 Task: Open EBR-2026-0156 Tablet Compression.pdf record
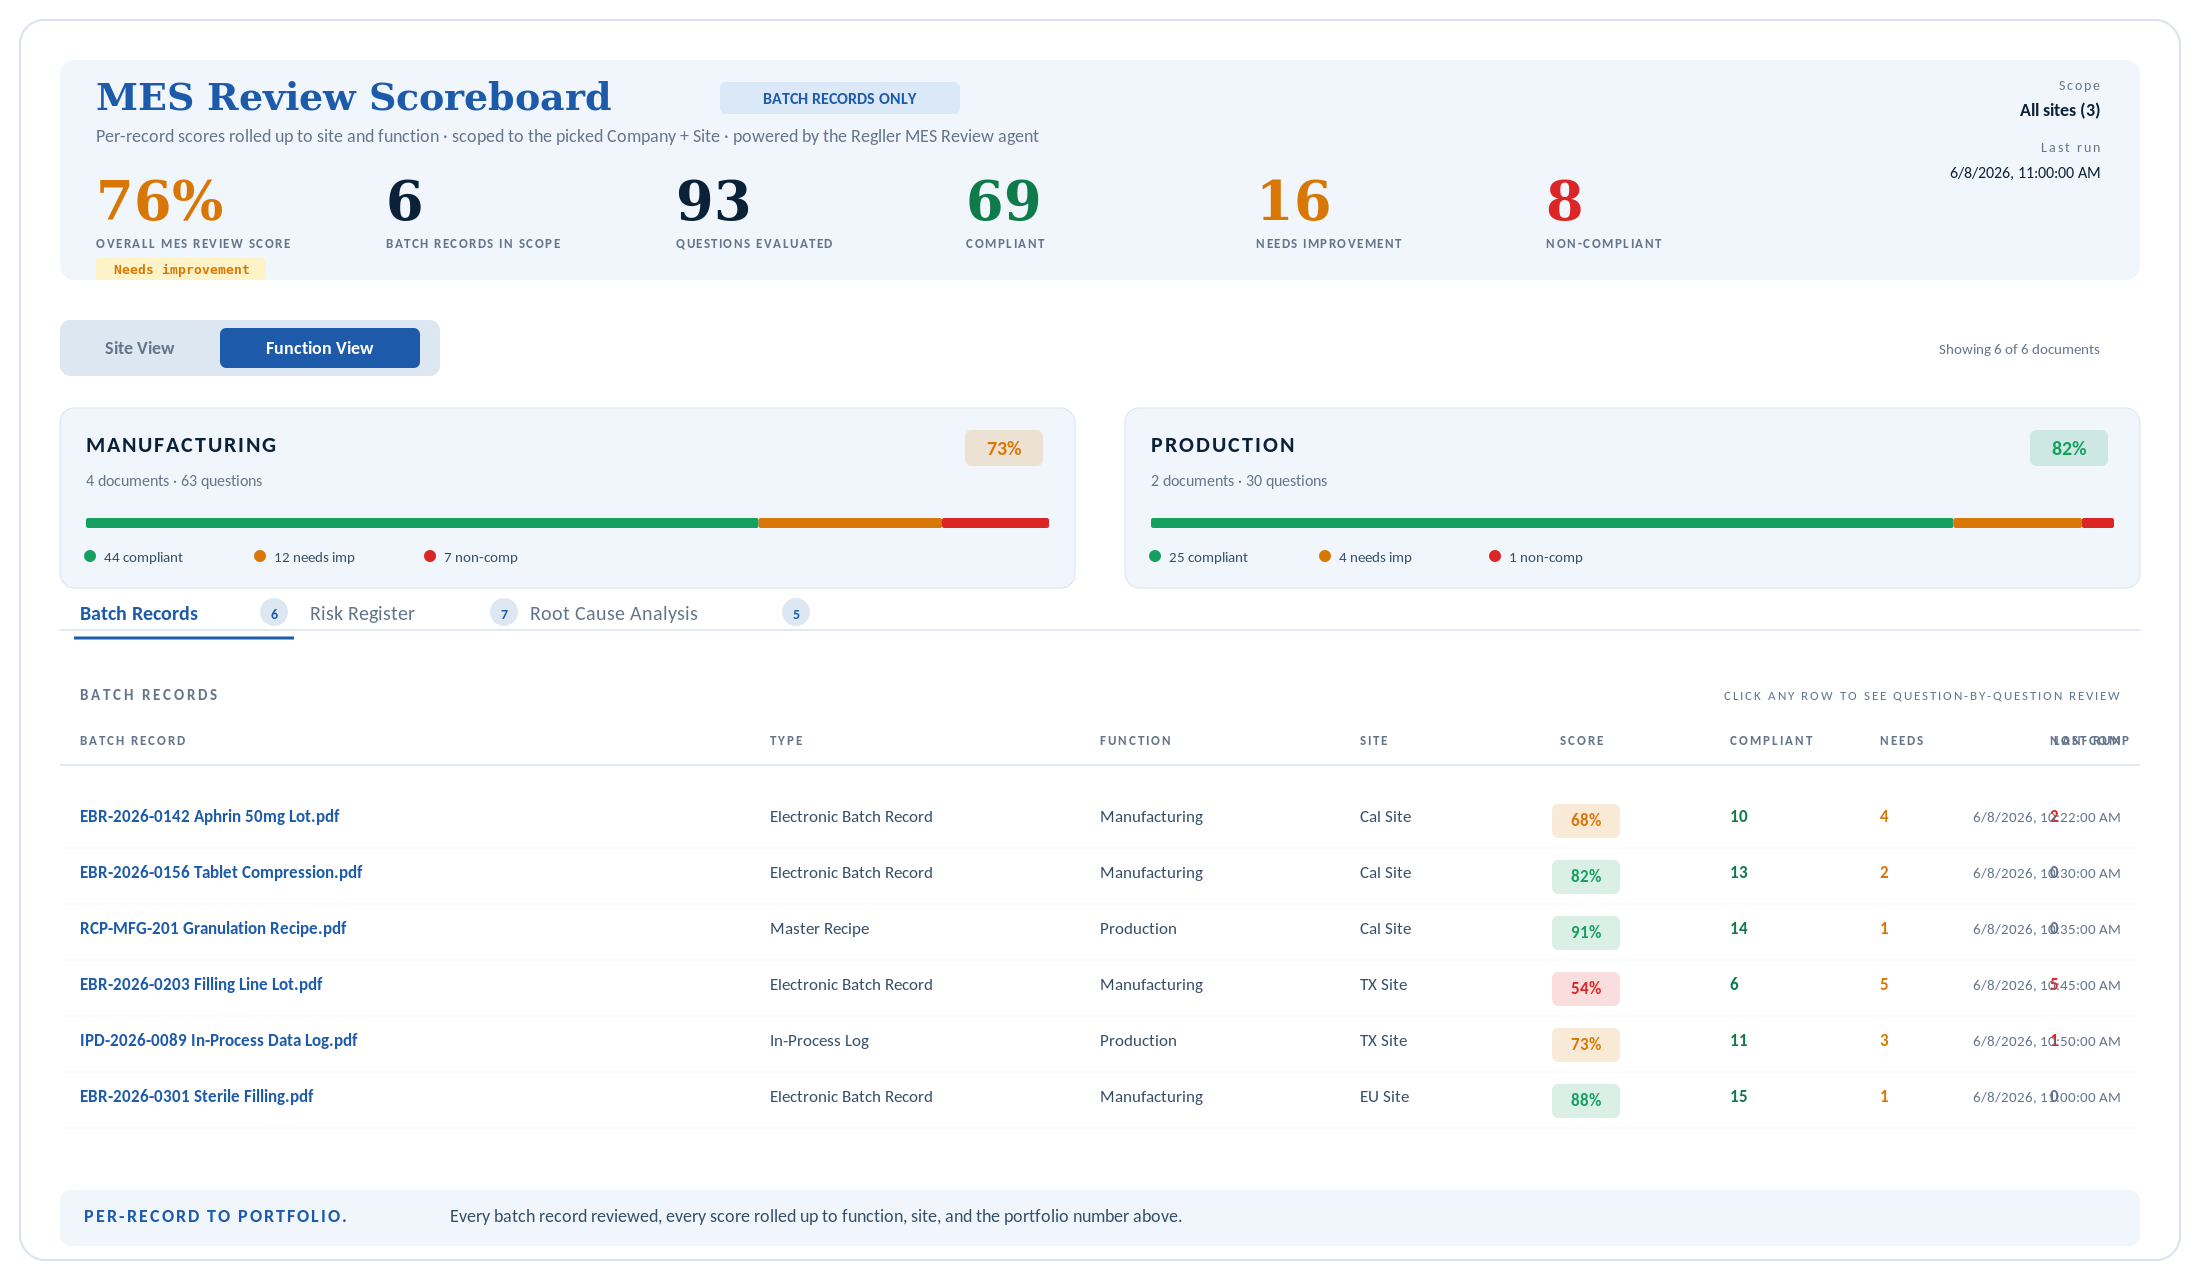221,872
